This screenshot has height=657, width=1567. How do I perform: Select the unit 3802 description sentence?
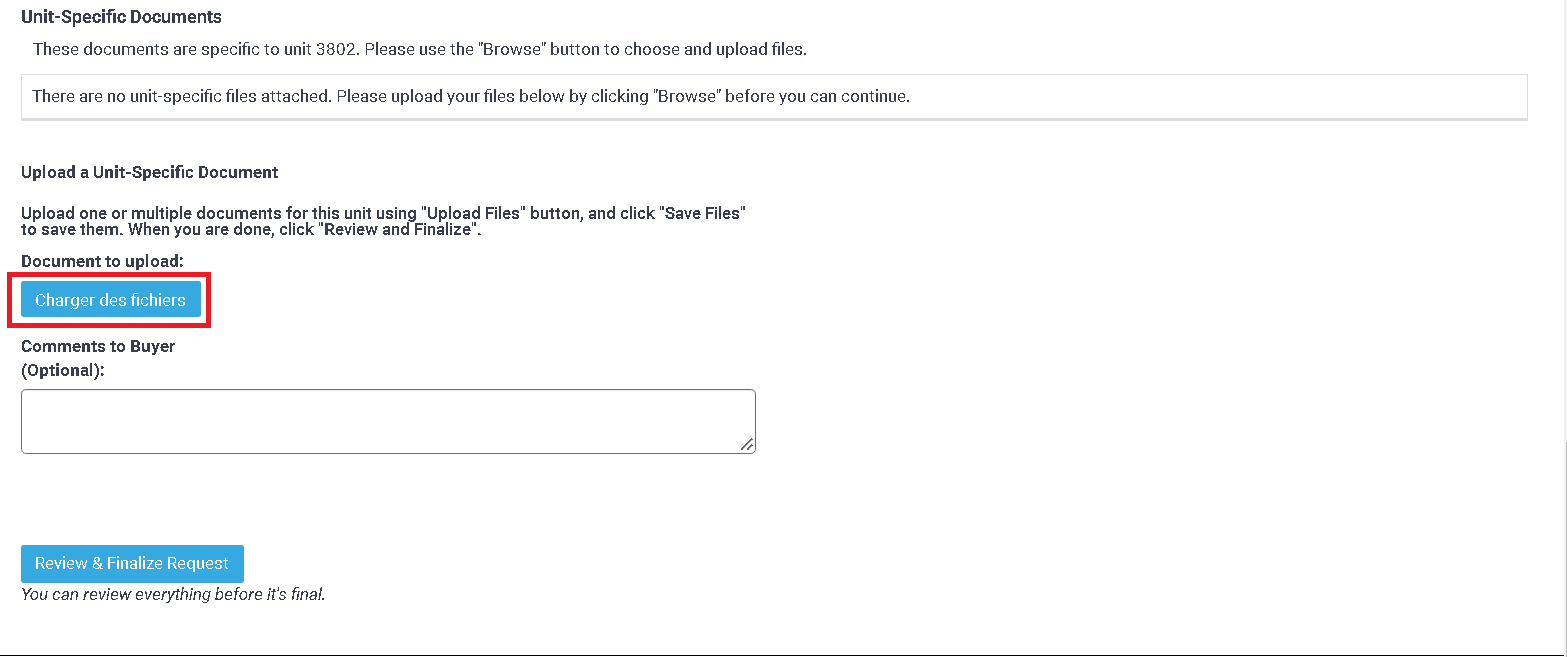click(420, 49)
